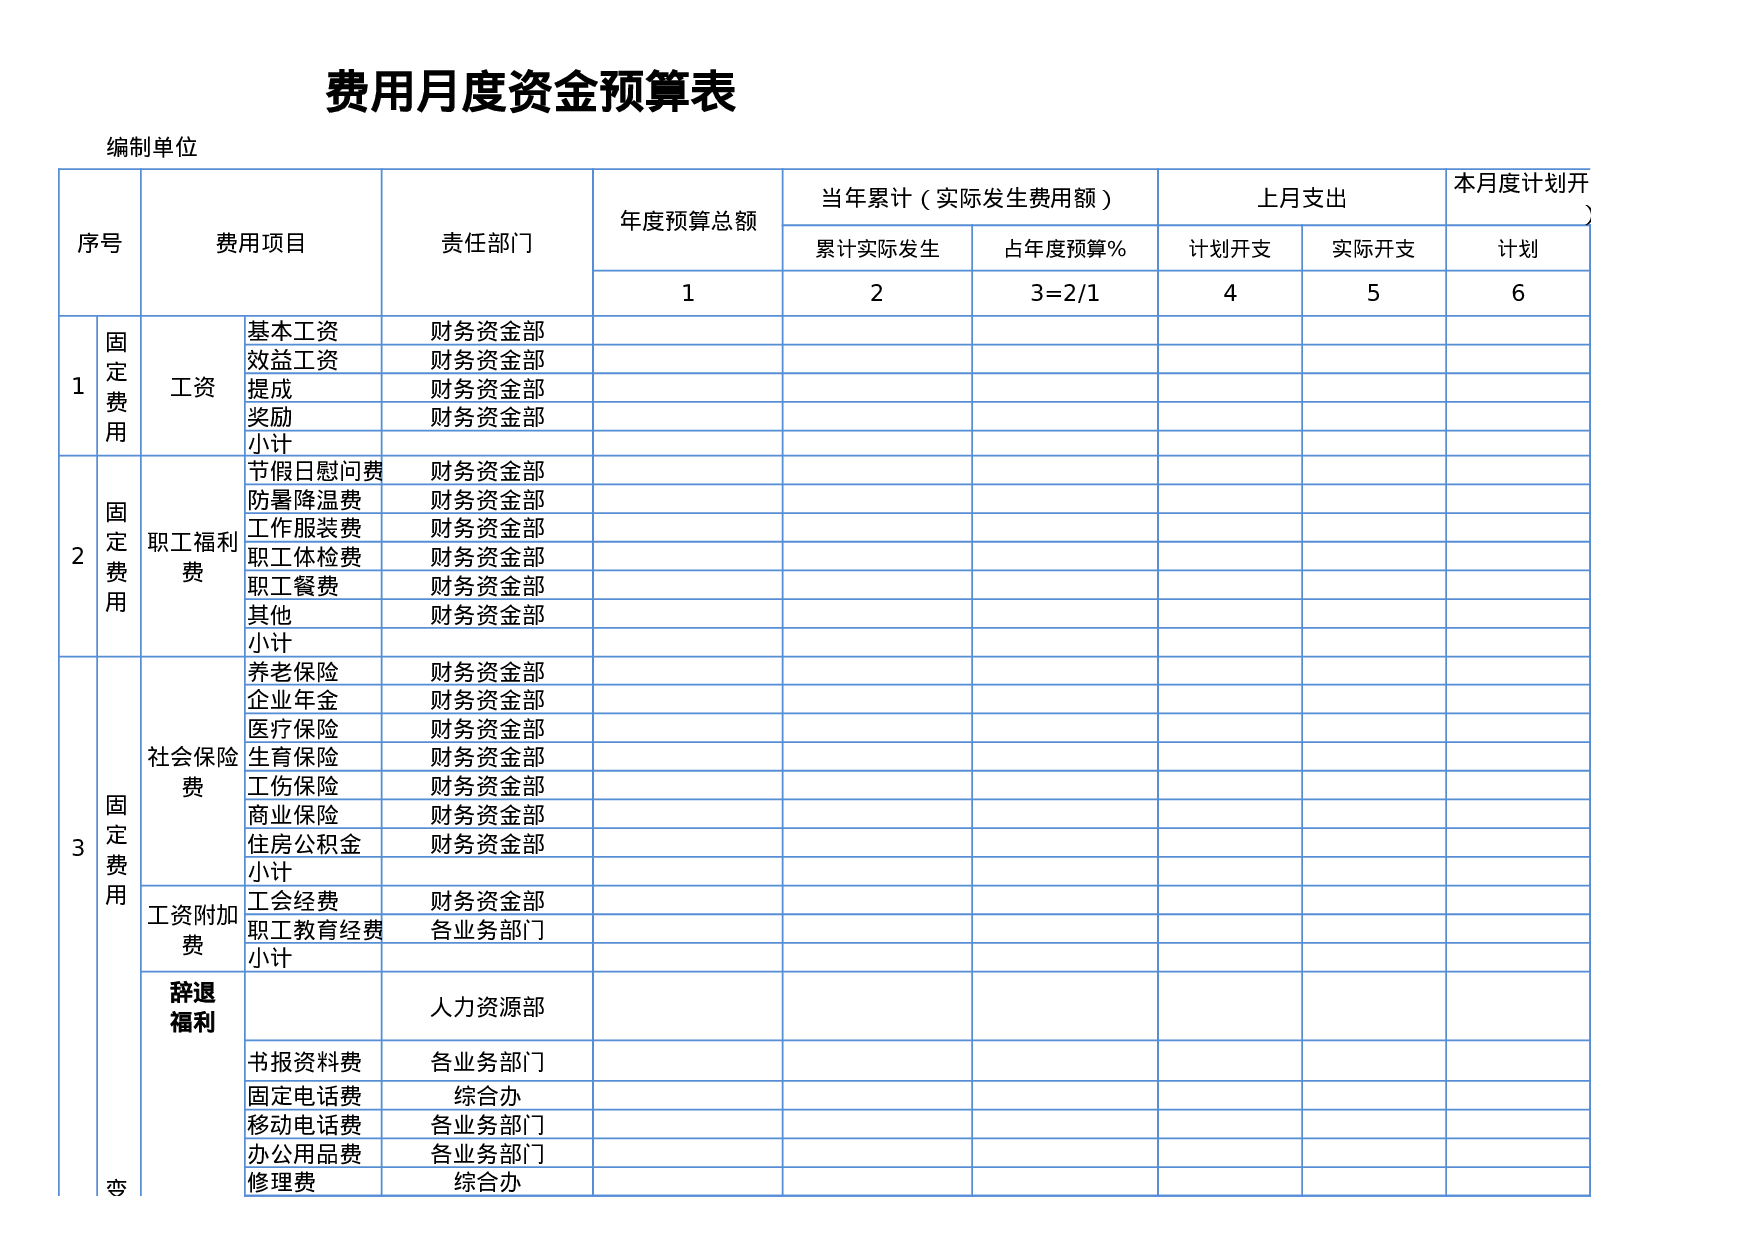Select the 辞退福利 bold cell
This screenshot has height=1240, width=1754.
pos(192,1005)
